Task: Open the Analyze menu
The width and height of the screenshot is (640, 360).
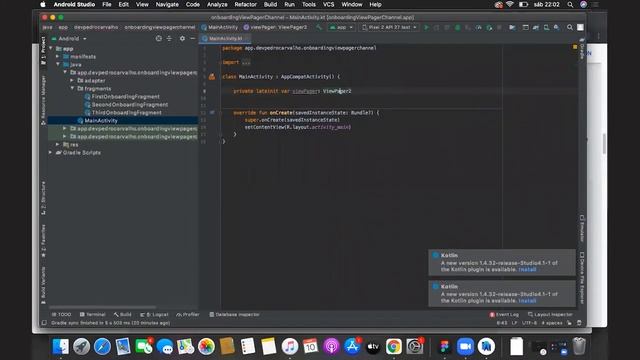Action: pyautogui.click(x=217, y=4)
